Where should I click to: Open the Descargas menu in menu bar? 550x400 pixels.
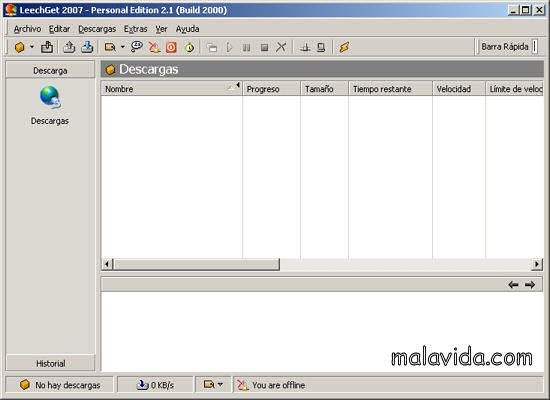pyautogui.click(x=97, y=29)
